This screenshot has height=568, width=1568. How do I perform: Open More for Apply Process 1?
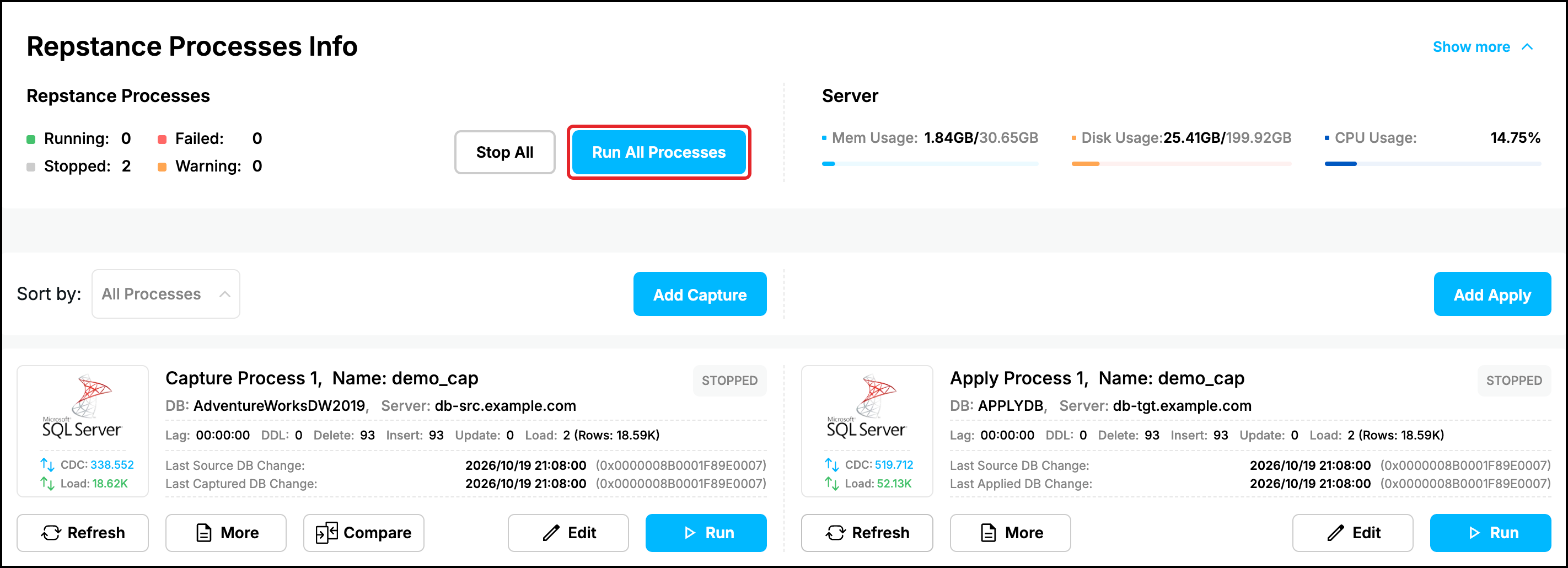[1010, 533]
